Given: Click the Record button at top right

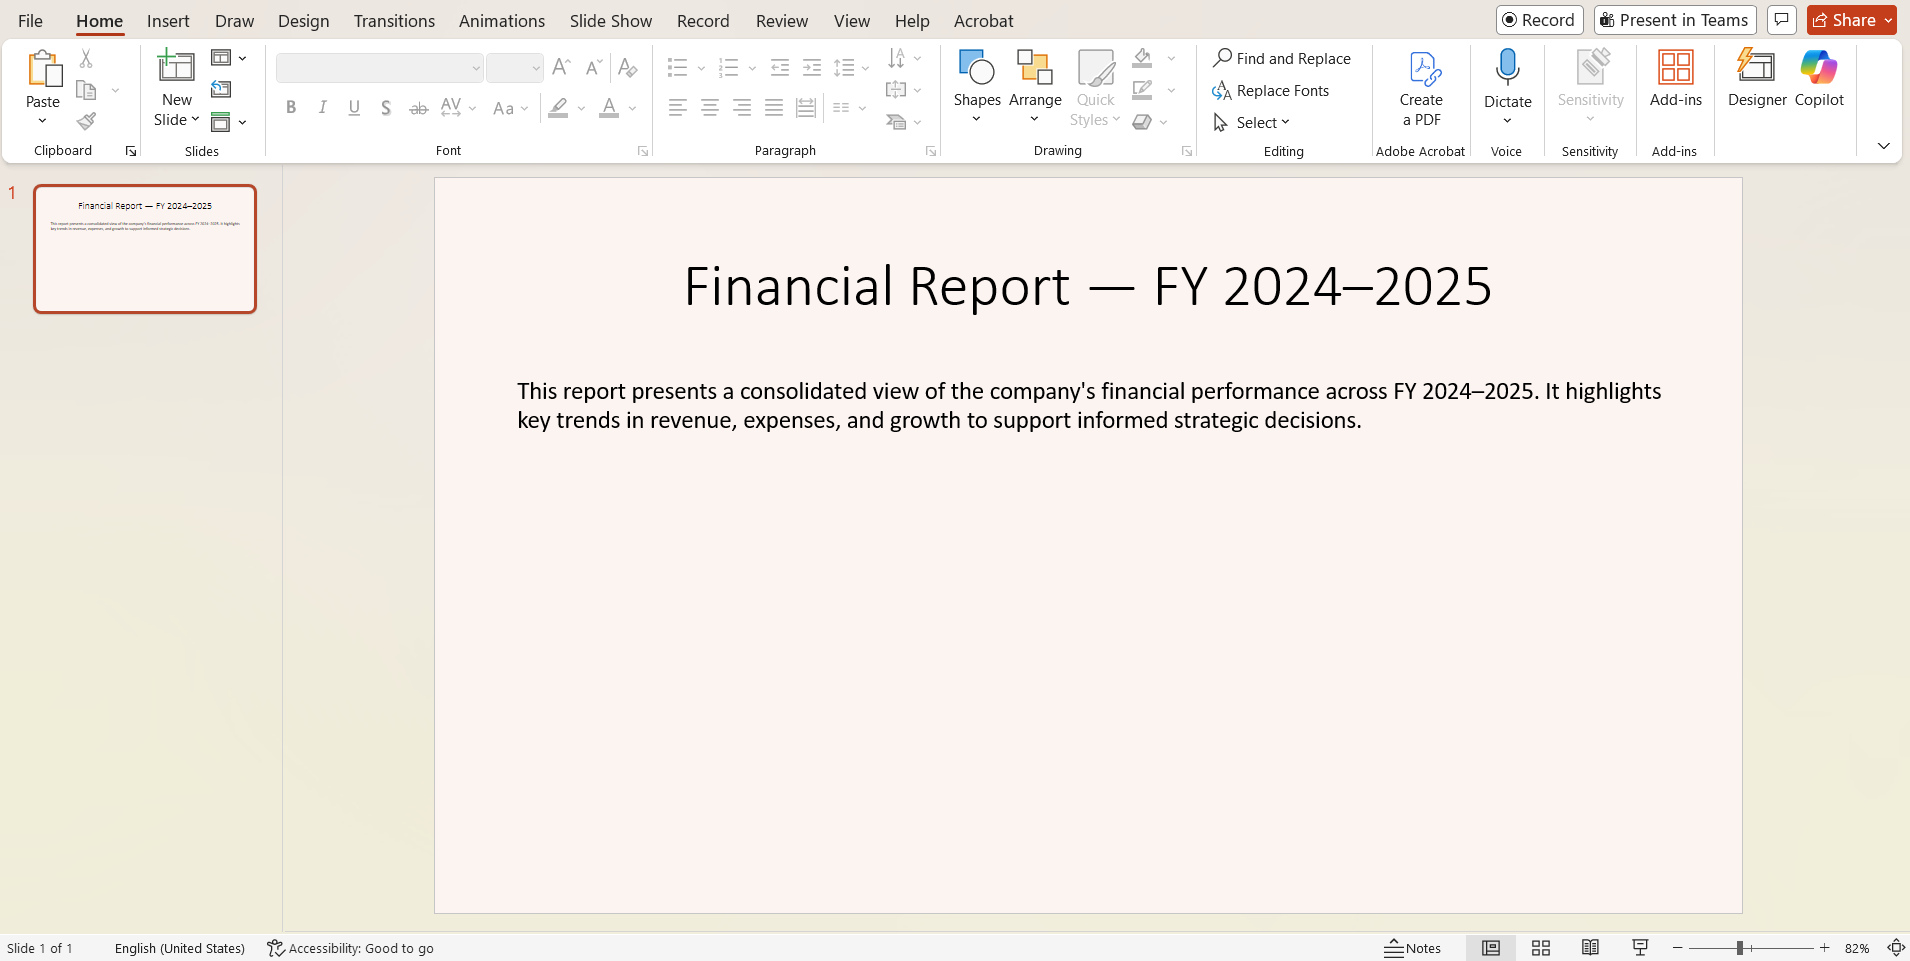Looking at the screenshot, I should point(1539,20).
